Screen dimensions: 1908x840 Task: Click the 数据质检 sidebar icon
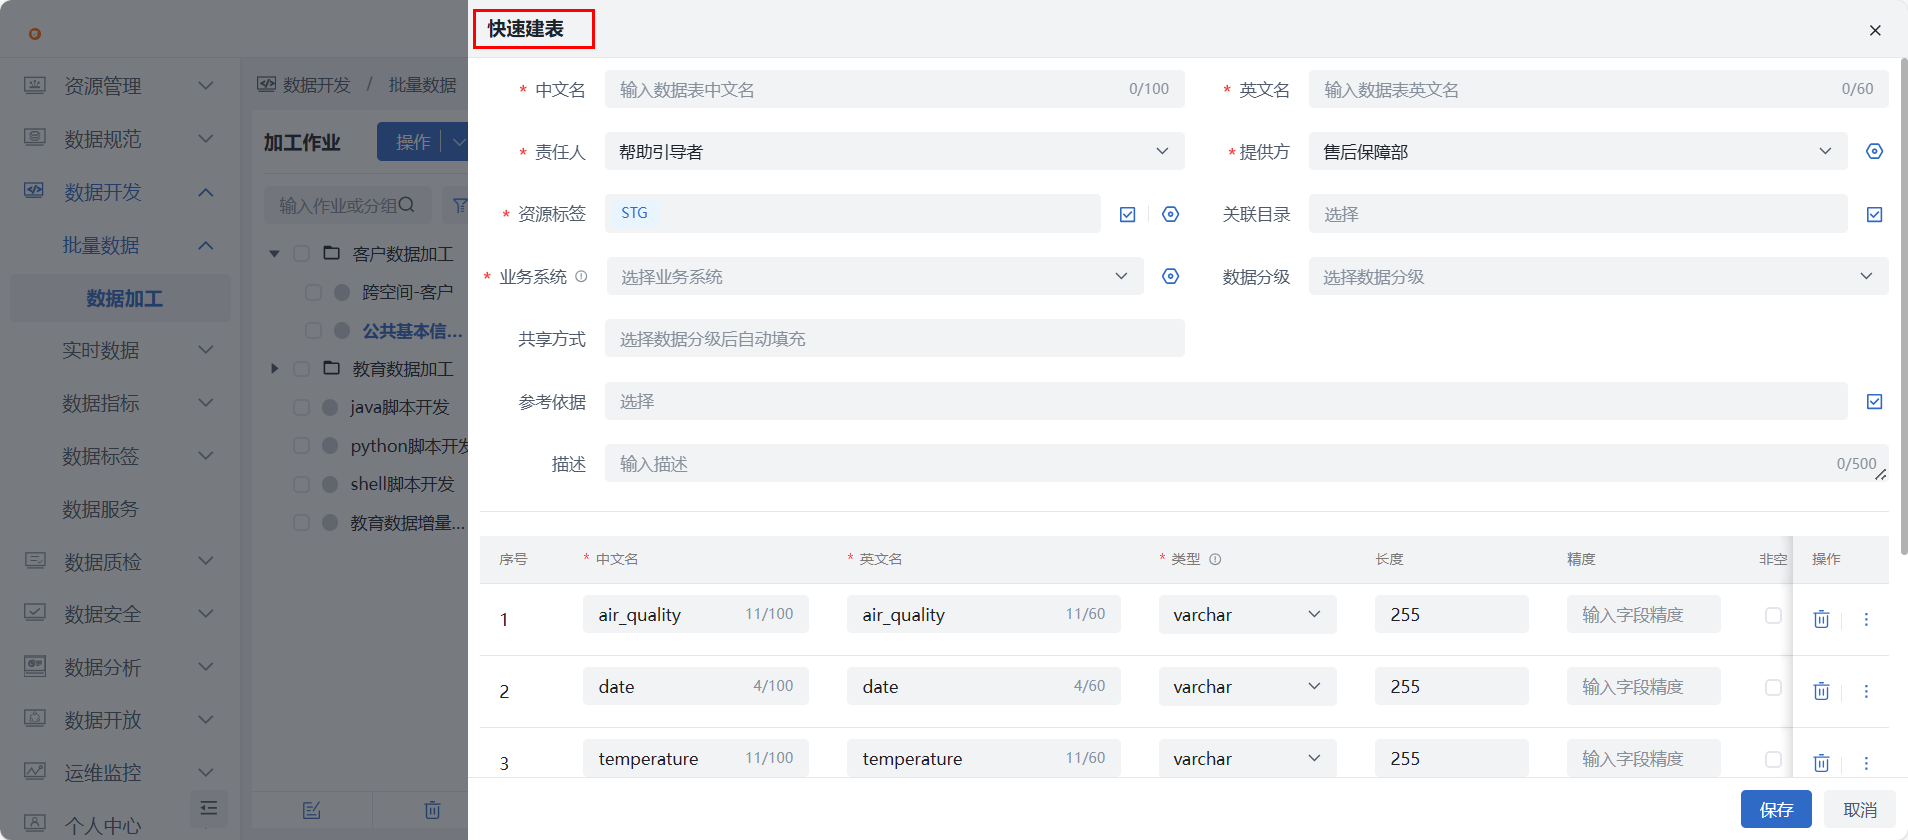35,561
